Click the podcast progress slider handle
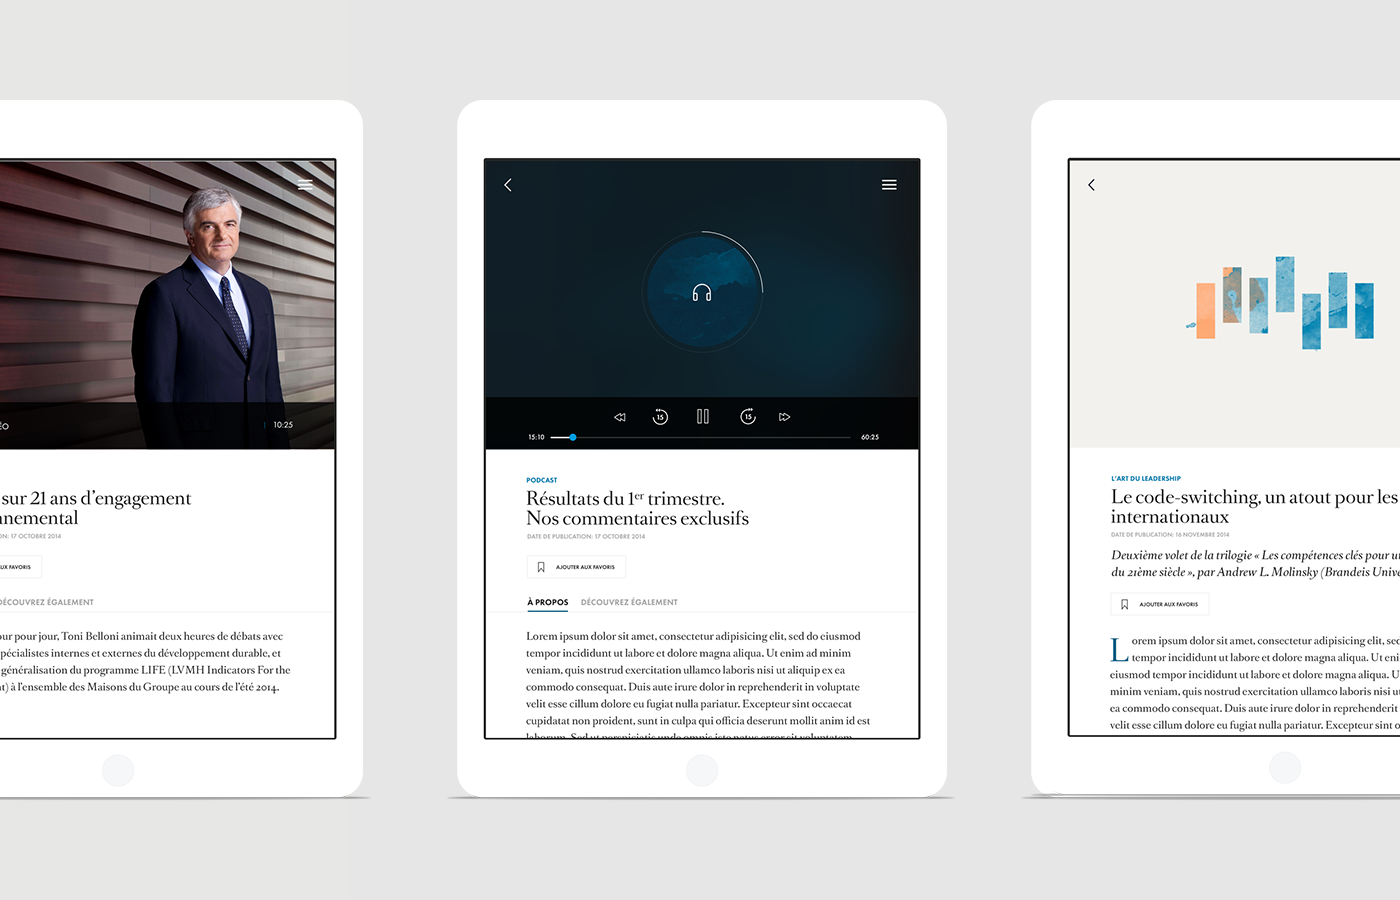This screenshot has width=1400, height=900. [573, 437]
